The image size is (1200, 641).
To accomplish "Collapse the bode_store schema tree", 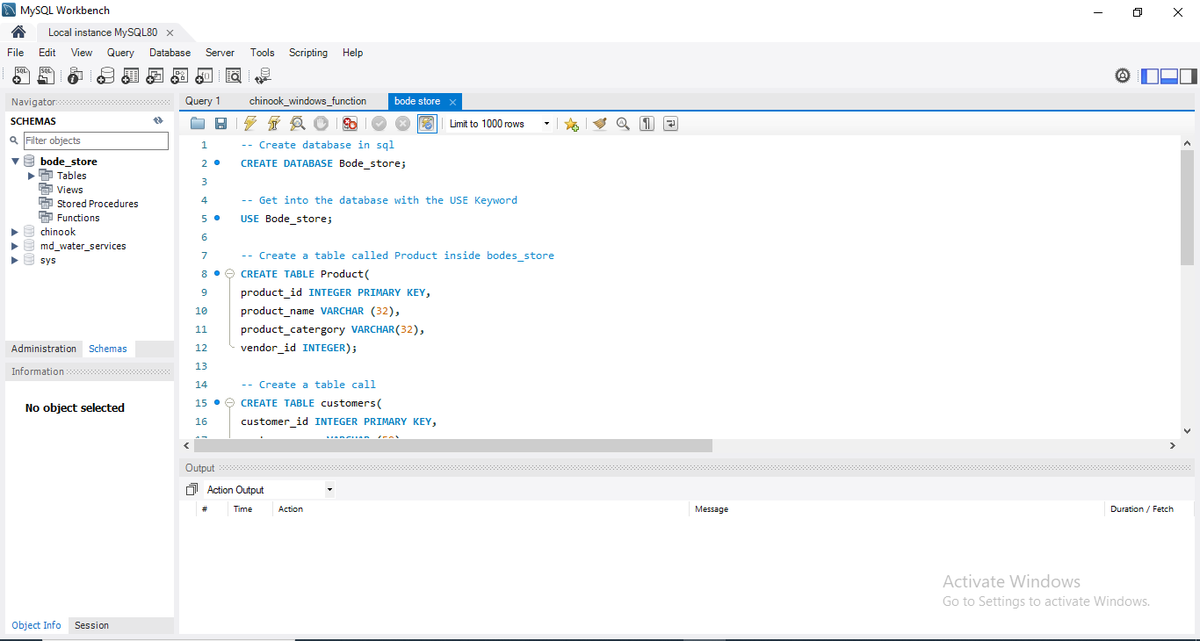I will coord(15,161).
